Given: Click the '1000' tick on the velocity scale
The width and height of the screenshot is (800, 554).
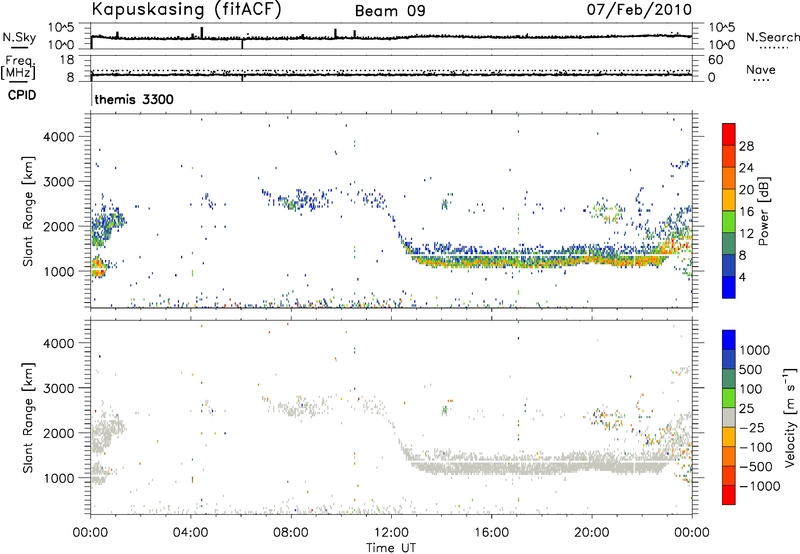Looking at the screenshot, I should 755,350.
